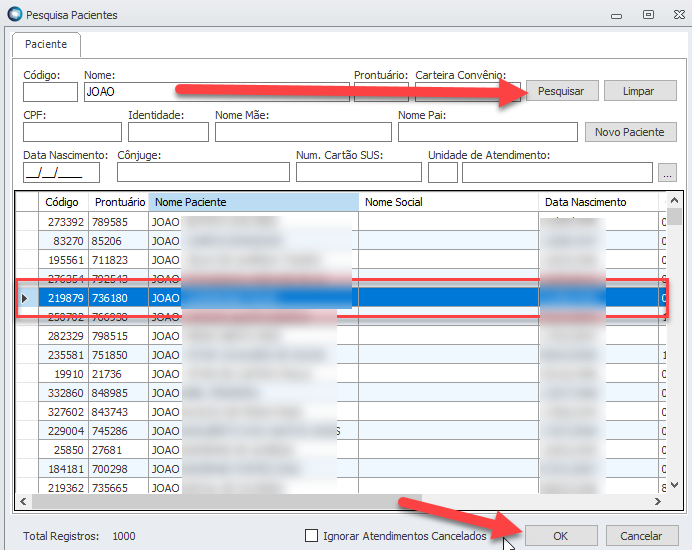Screen dimensions: 692x550
Task: Click prontuário cell 711823
Action: (x=119, y=260)
